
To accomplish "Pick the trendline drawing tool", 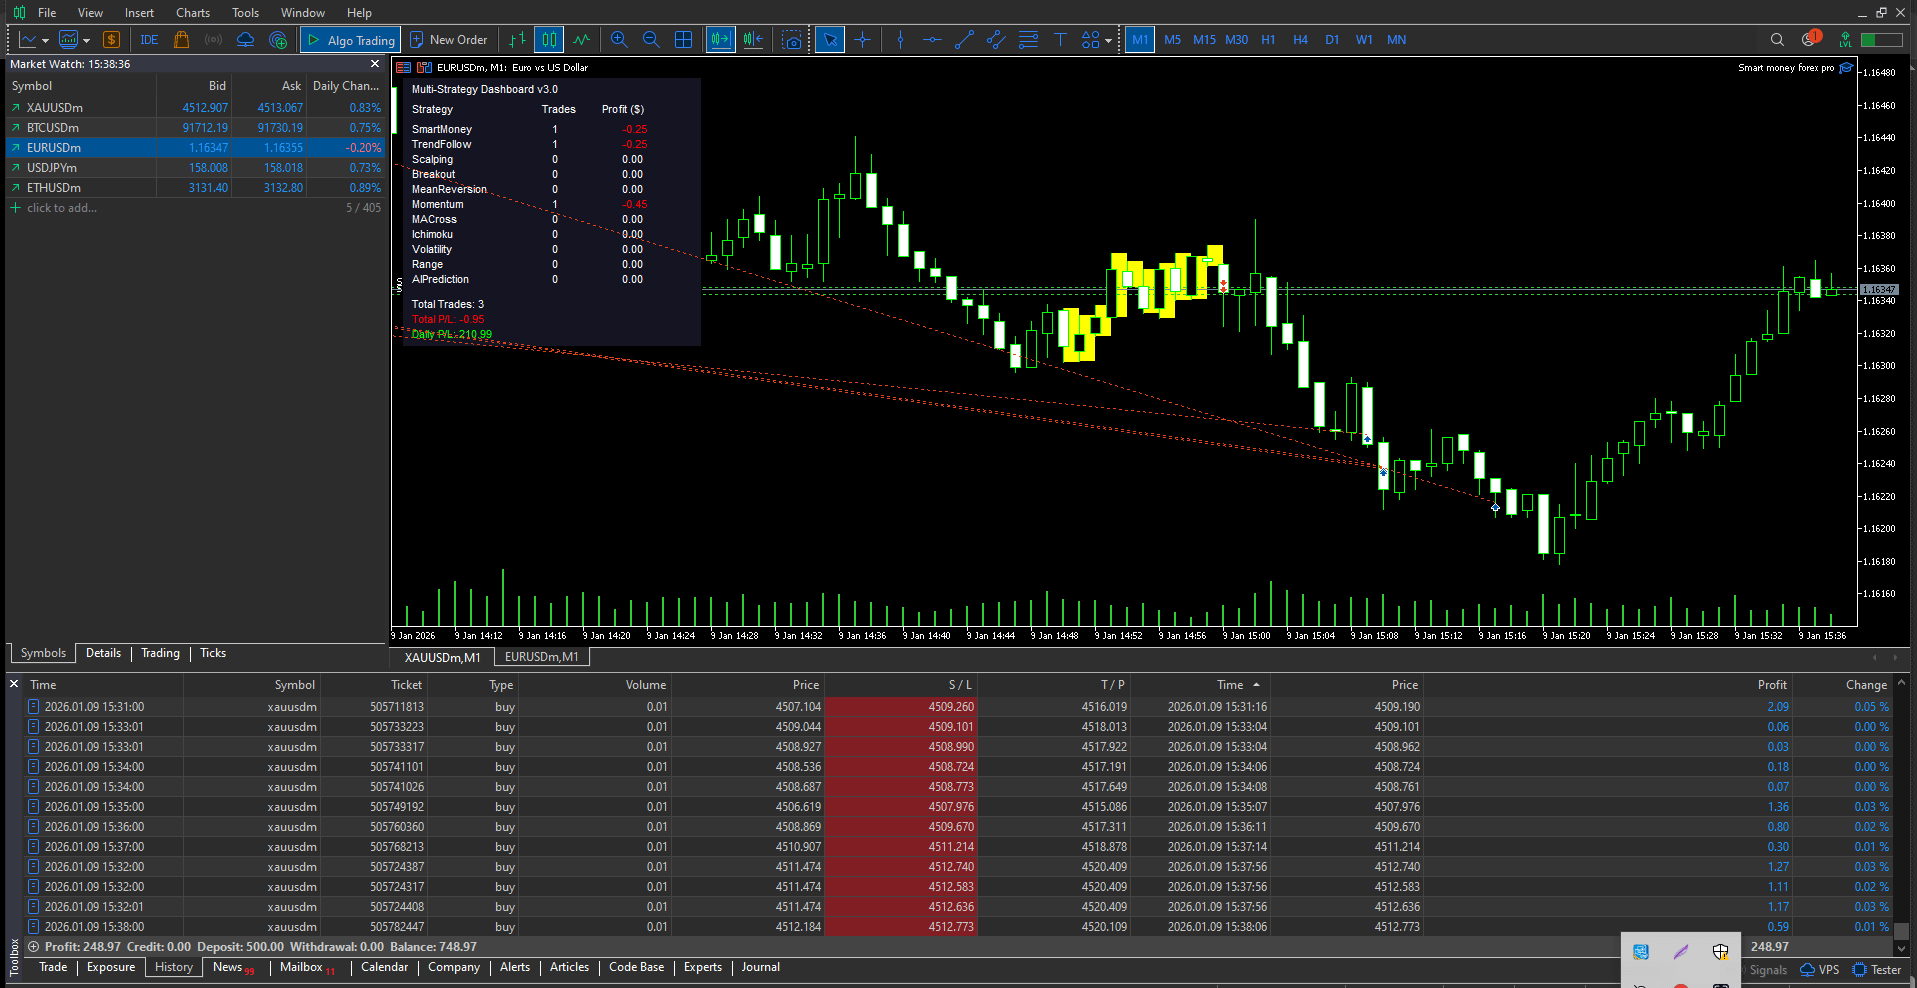I will tap(964, 40).
